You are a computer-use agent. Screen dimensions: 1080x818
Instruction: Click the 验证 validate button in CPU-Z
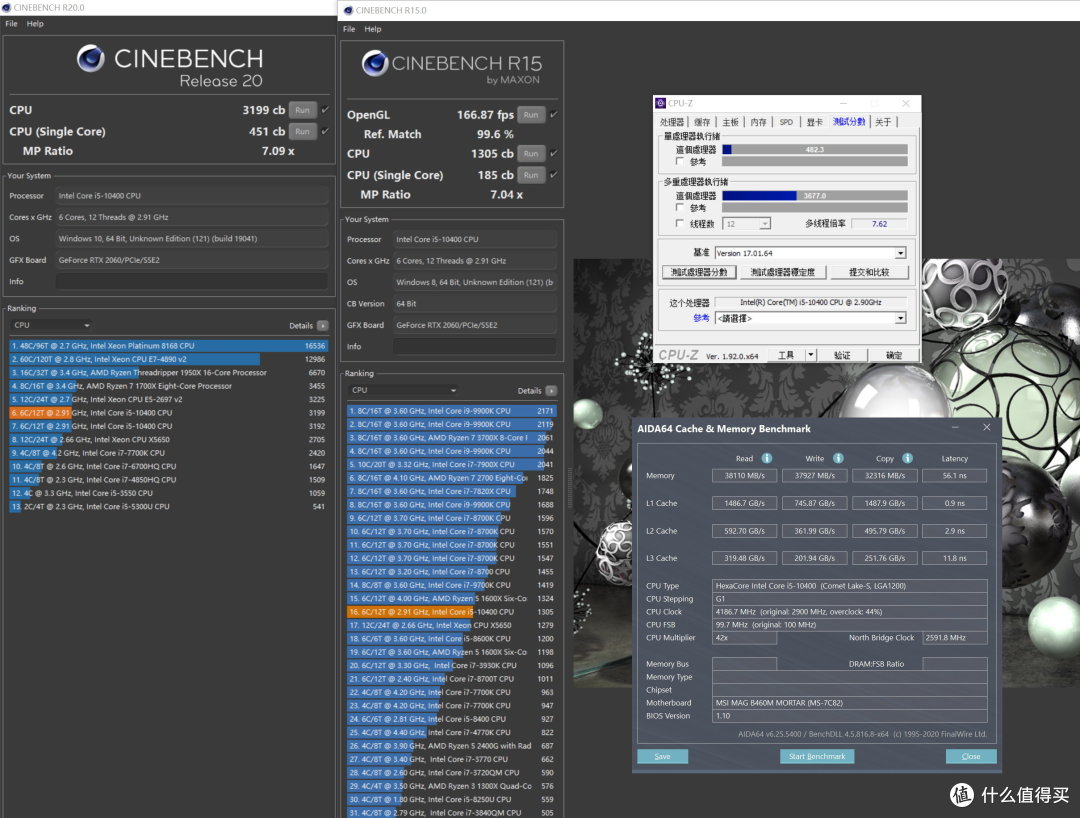click(842, 355)
